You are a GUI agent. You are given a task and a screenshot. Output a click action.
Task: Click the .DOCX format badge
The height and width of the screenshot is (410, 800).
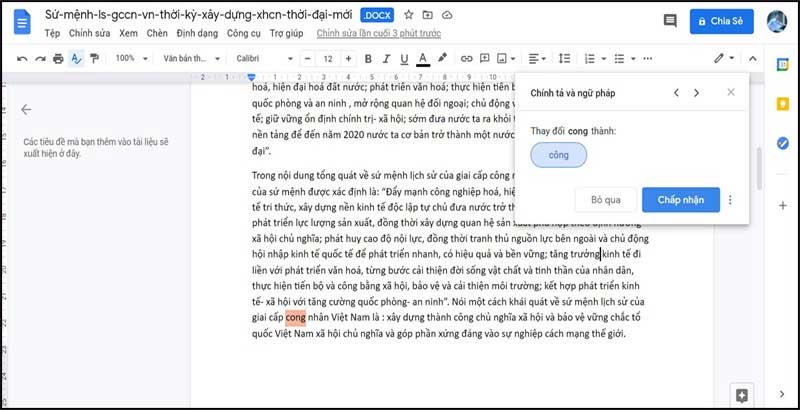point(377,15)
